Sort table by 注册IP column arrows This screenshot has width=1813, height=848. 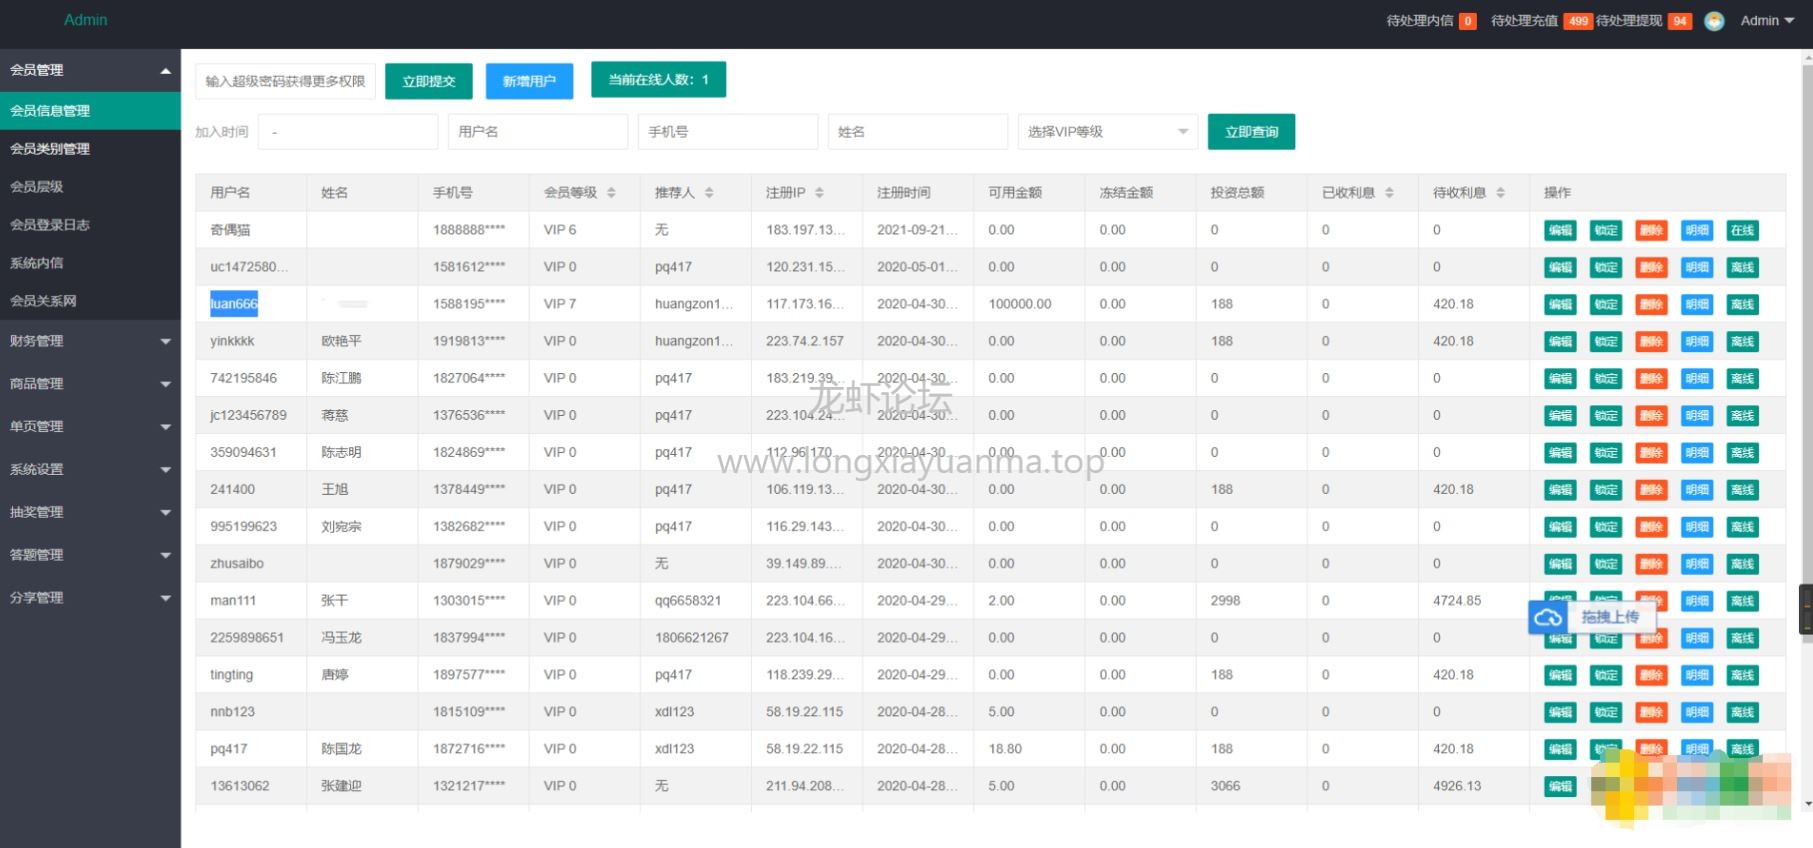tap(819, 193)
